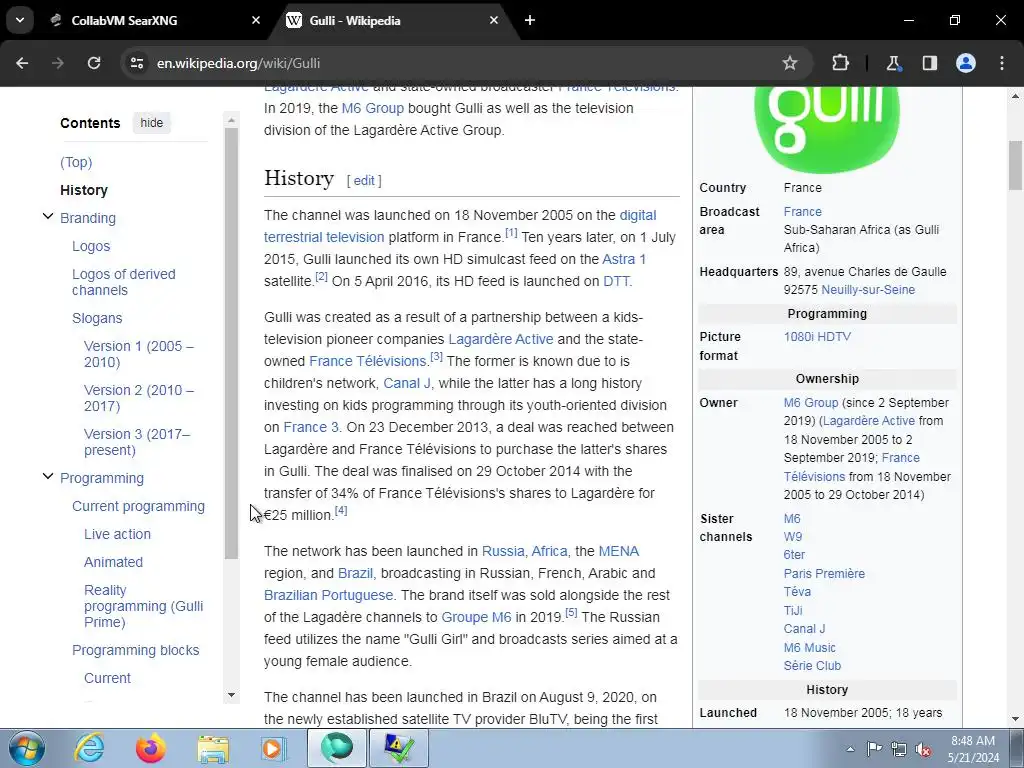Open Chrome Labs flask icon
1024x768 pixels.
point(893,63)
